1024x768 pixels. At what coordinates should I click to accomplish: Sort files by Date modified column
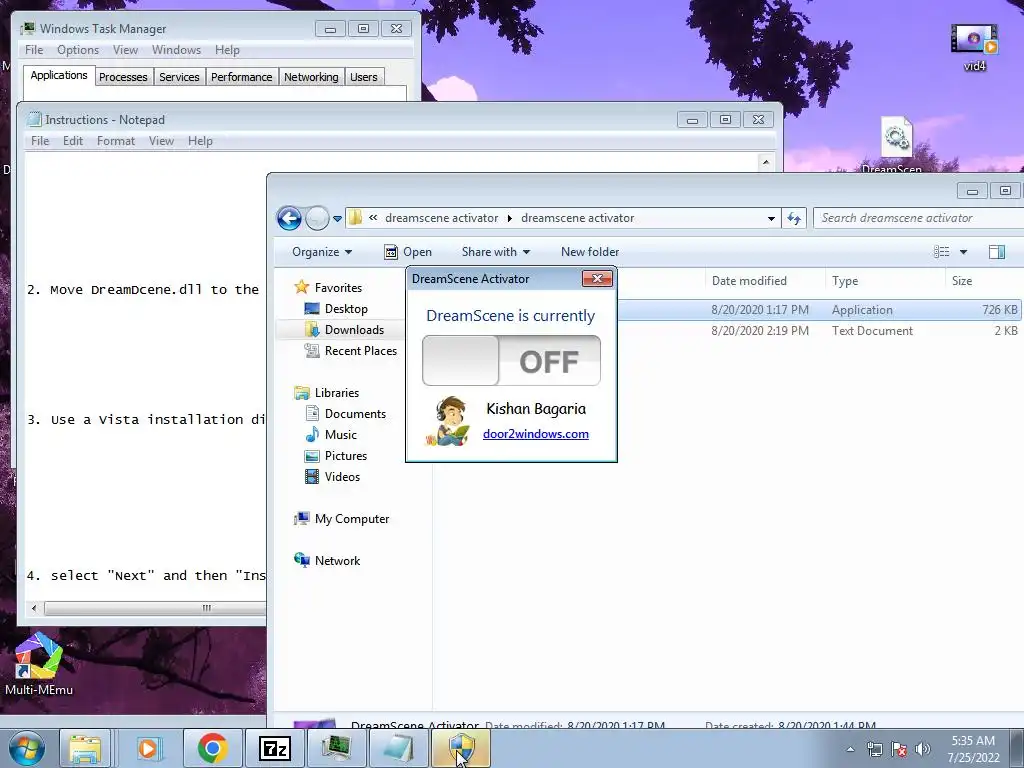click(749, 281)
